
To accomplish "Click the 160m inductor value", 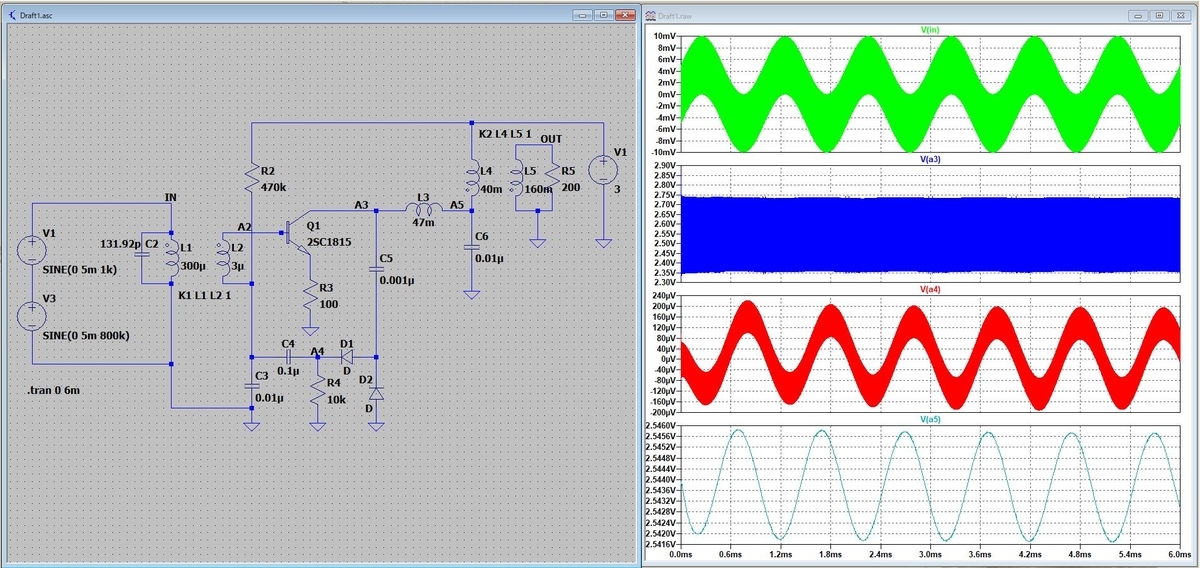I will pos(540,189).
